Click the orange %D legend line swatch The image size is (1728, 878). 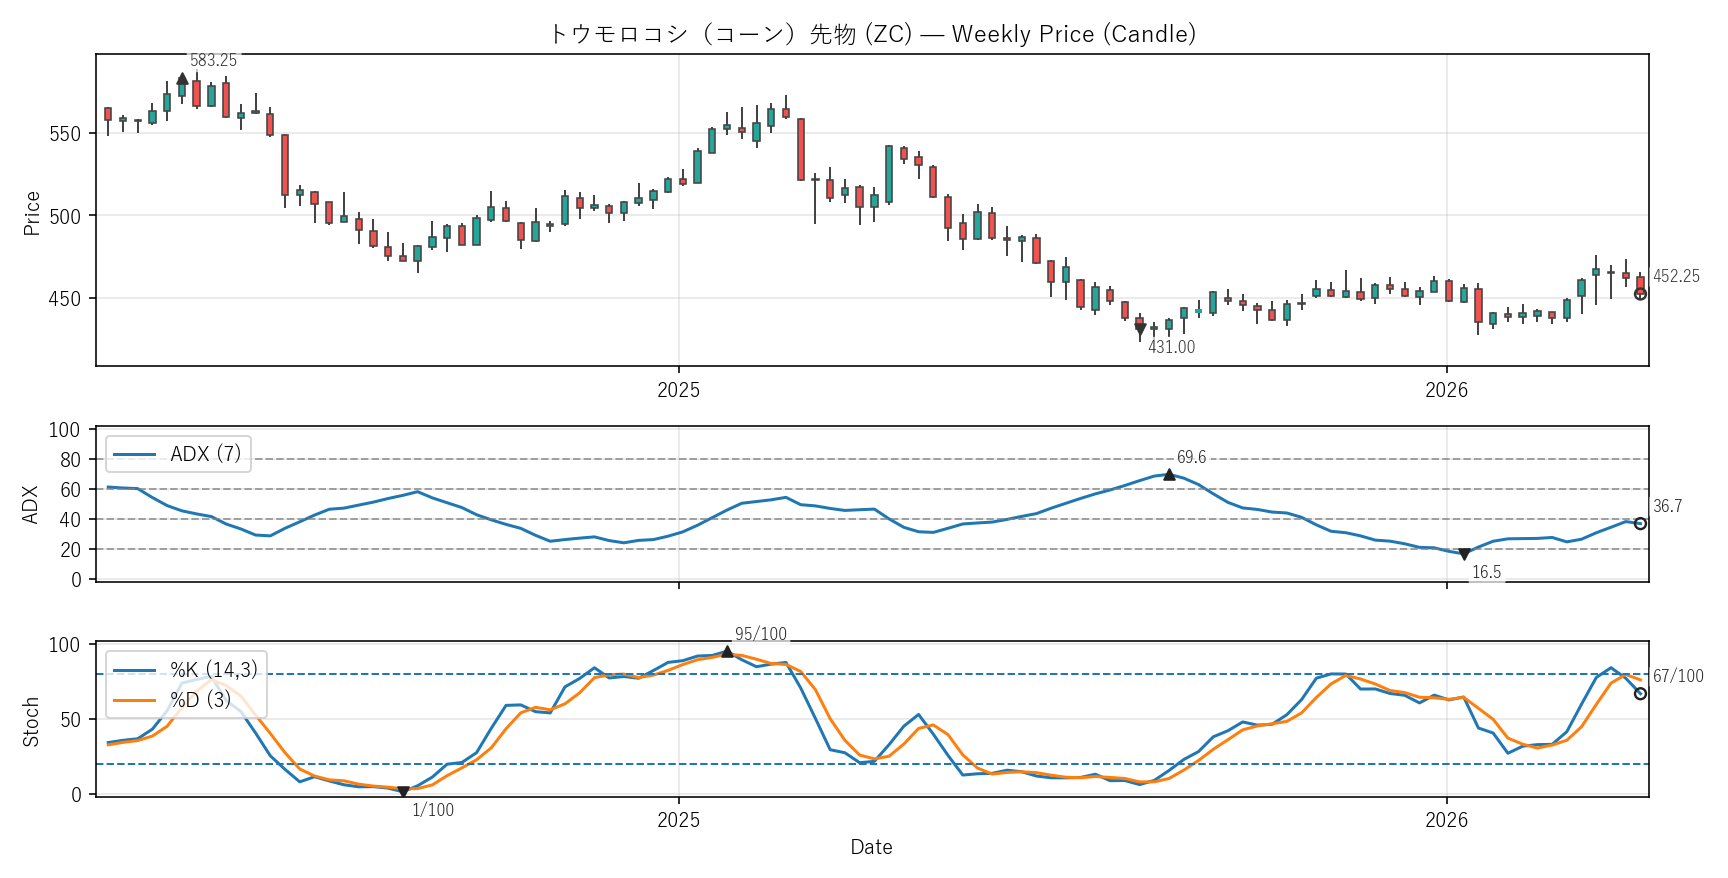pyautogui.click(x=134, y=700)
